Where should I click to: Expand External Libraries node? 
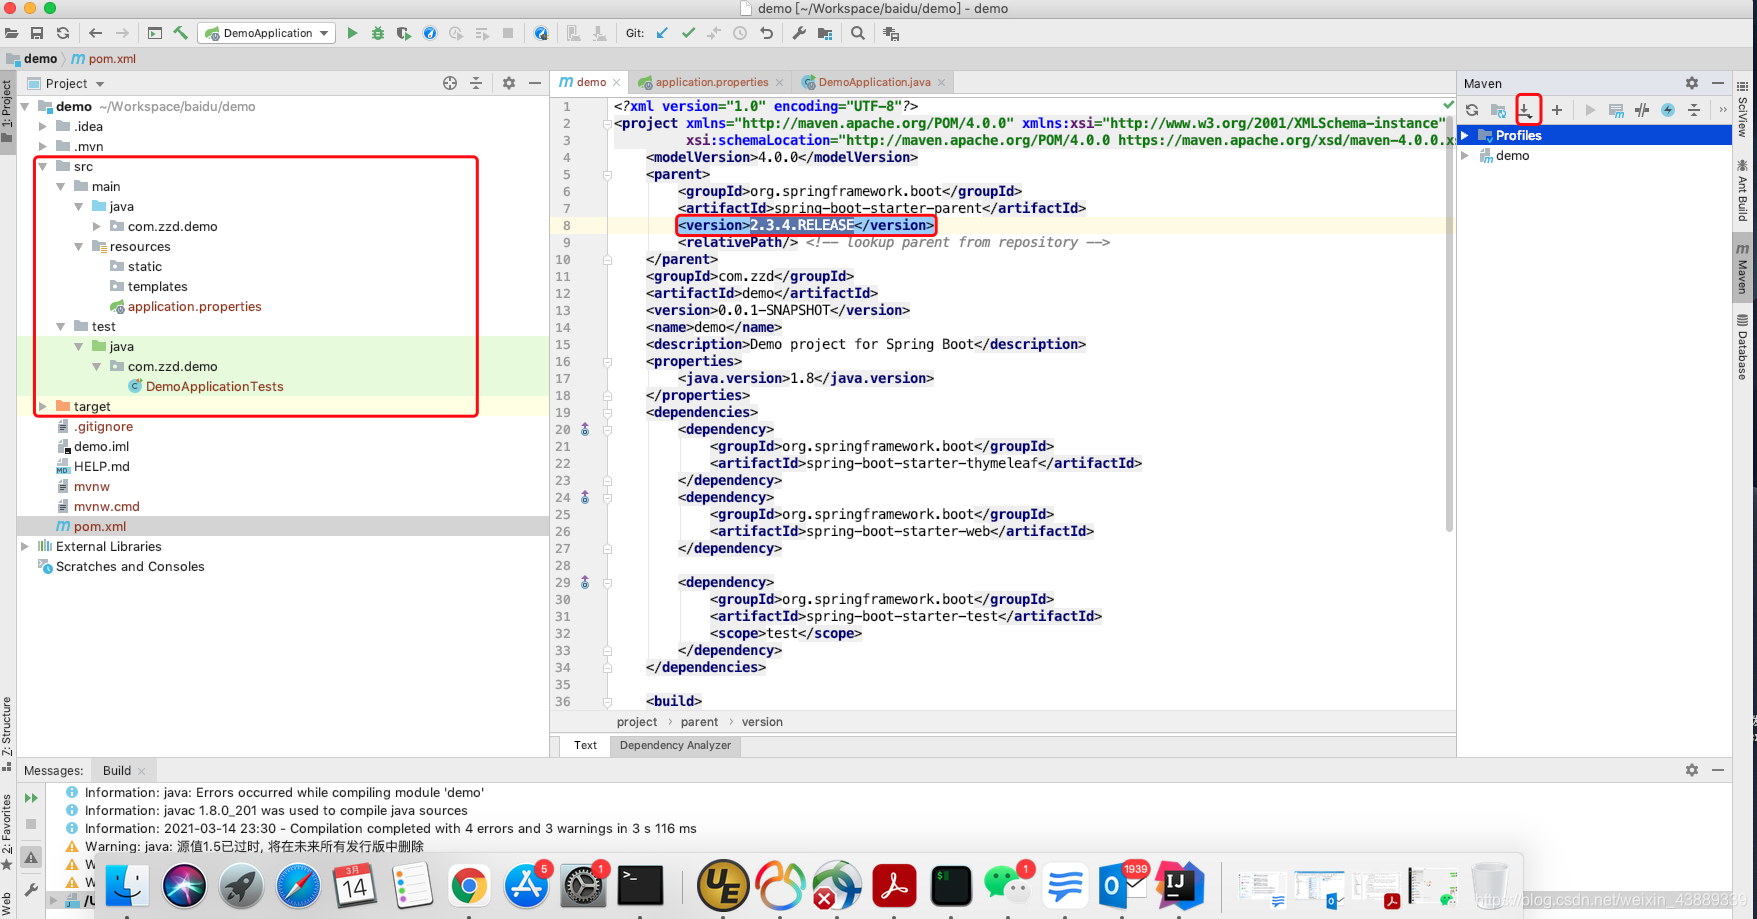pyautogui.click(x=25, y=546)
